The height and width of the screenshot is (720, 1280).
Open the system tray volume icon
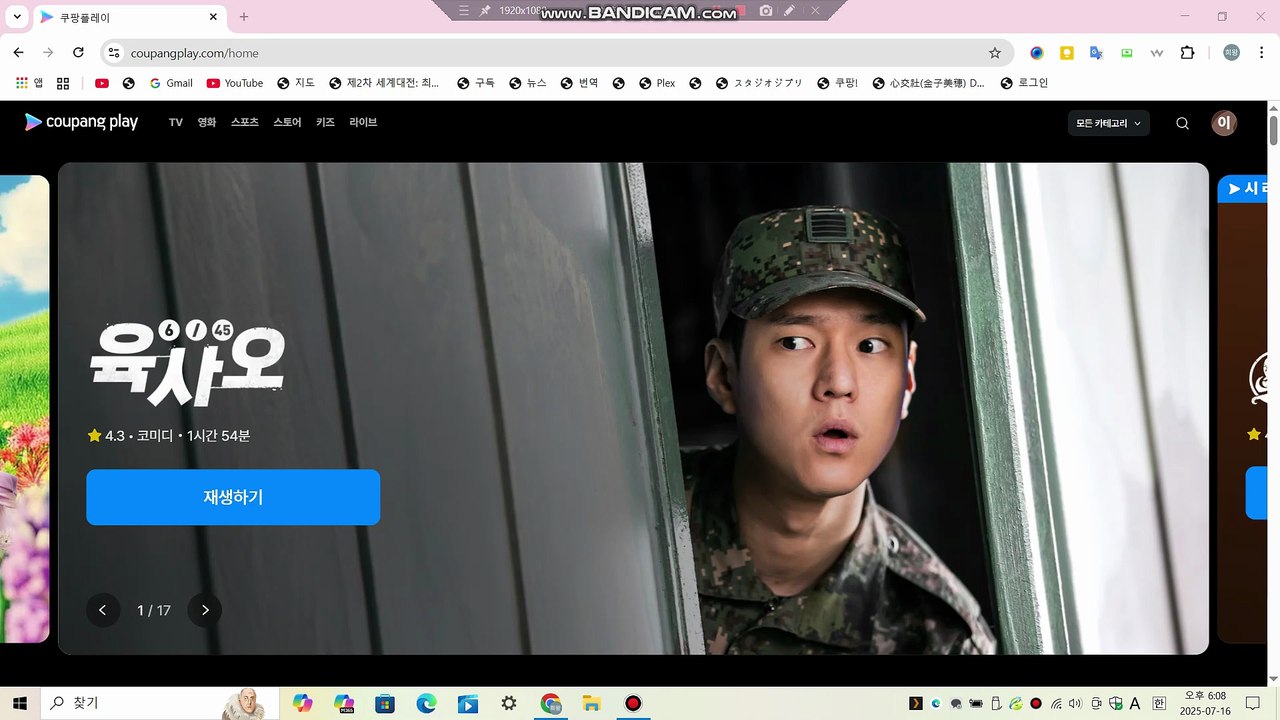(x=1076, y=703)
